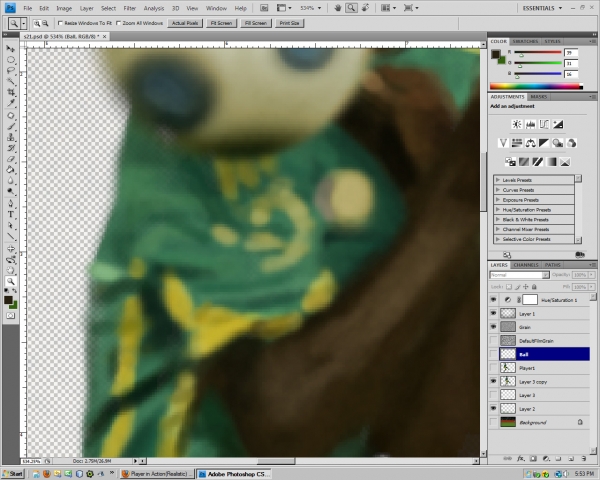The width and height of the screenshot is (600, 480).
Task: Add a Gradient Map adjustment
Action: [551, 162]
